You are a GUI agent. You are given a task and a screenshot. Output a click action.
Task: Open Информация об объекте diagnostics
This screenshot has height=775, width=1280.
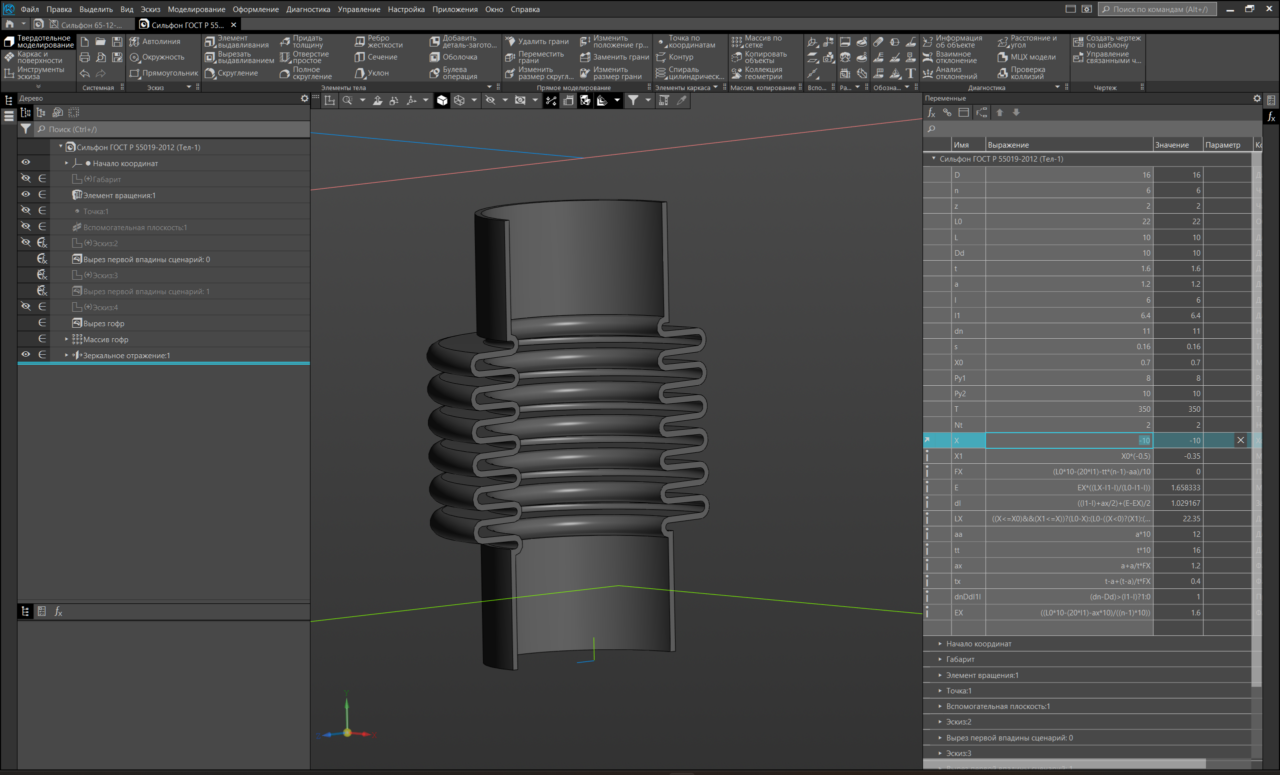pos(951,42)
